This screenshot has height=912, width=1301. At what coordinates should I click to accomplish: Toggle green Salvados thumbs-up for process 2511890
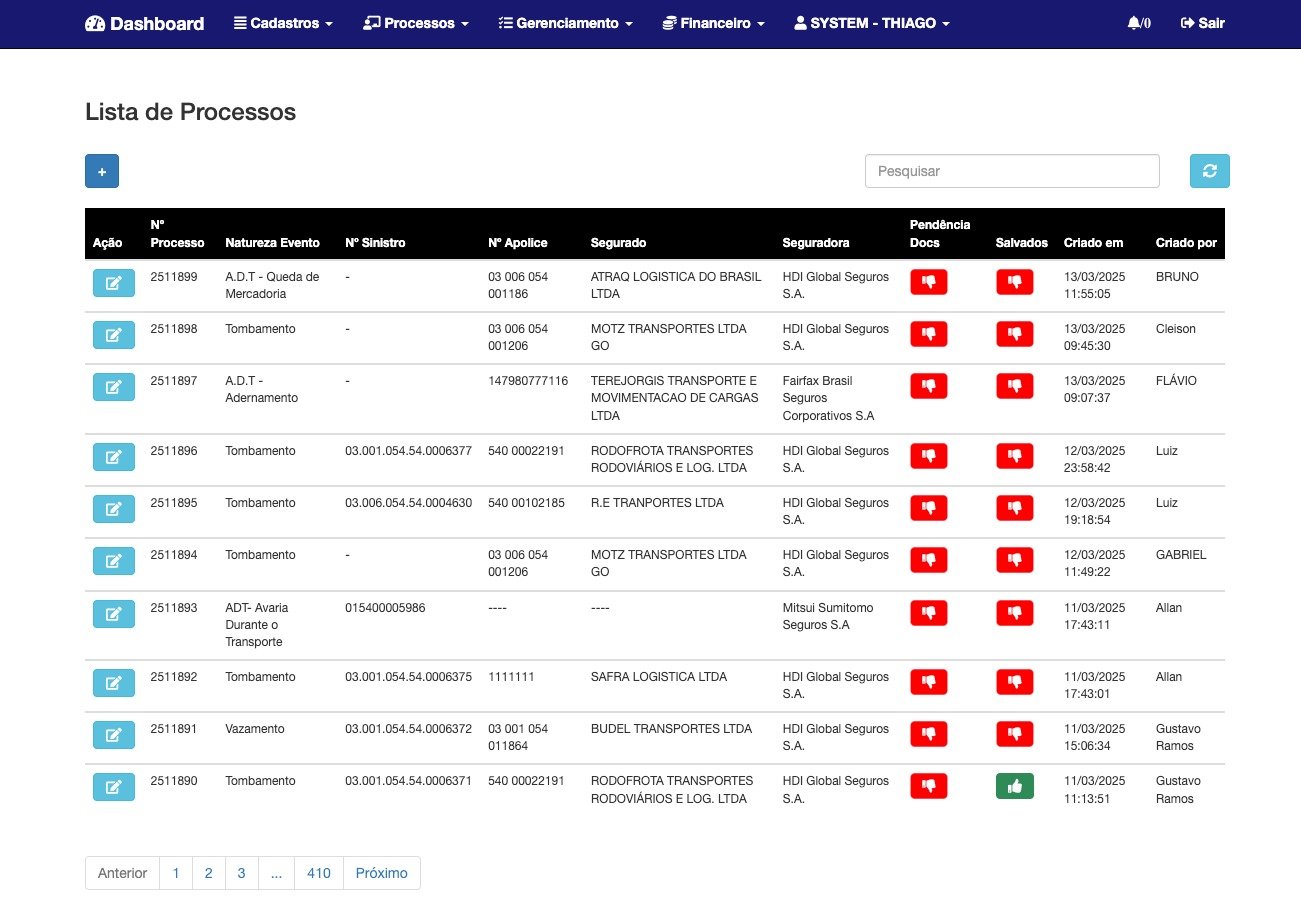click(x=1014, y=786)
